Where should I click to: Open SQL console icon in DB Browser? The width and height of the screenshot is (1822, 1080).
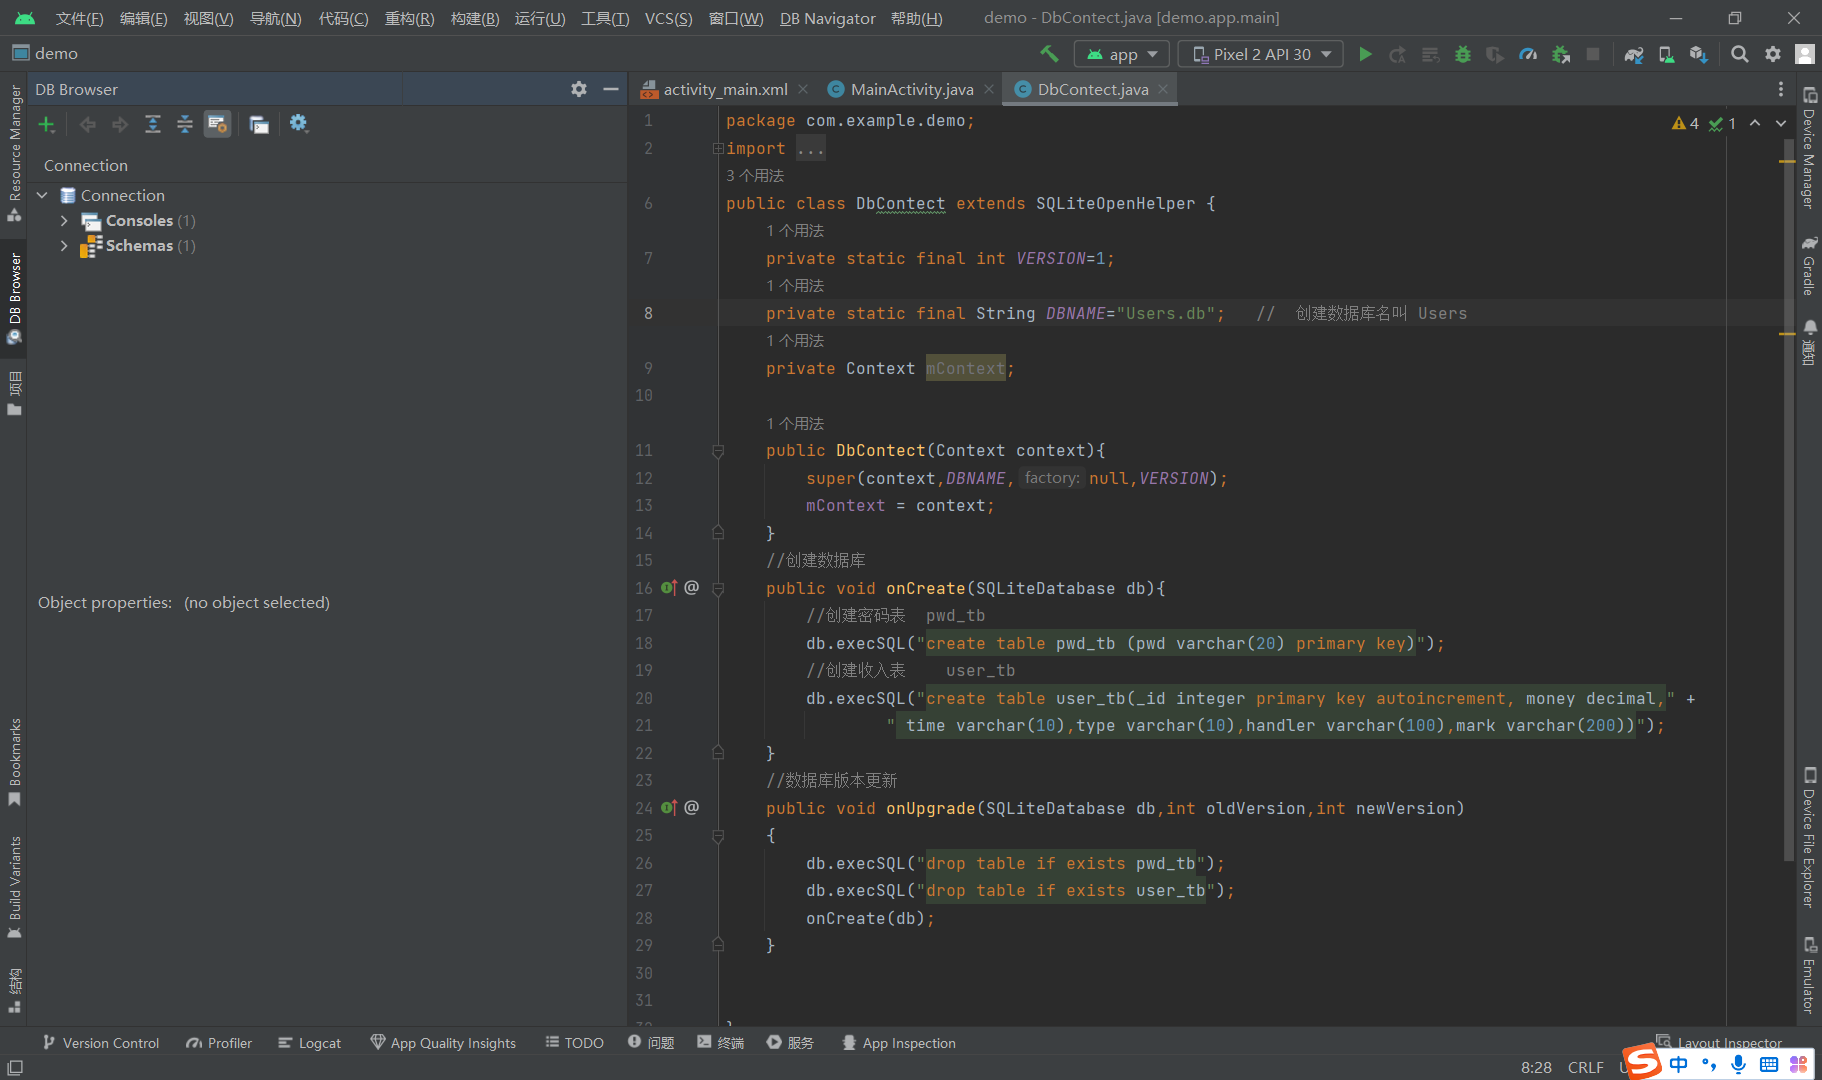click(259, 124)
